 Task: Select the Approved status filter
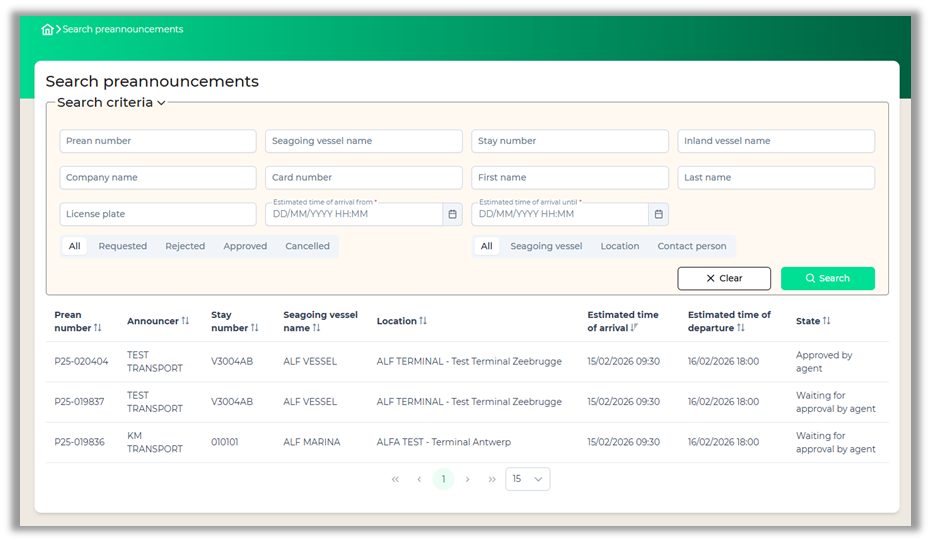[245, 246]
